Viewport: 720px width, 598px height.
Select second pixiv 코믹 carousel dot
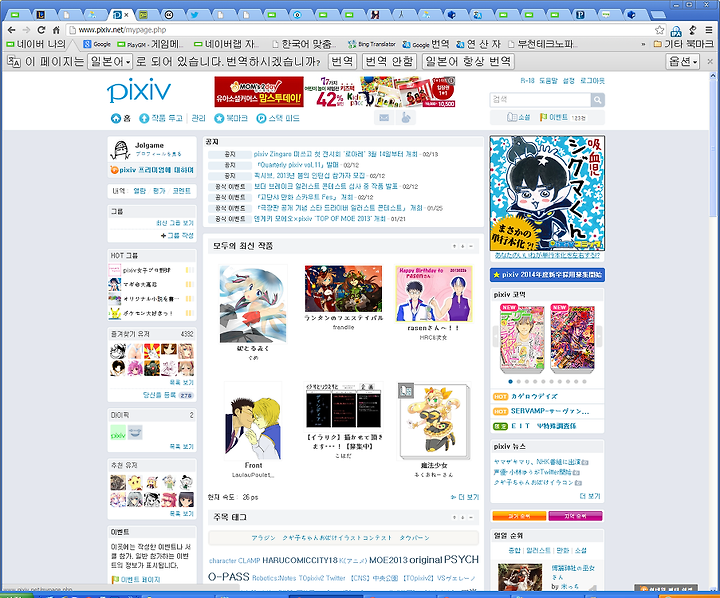tap(519, 382)
